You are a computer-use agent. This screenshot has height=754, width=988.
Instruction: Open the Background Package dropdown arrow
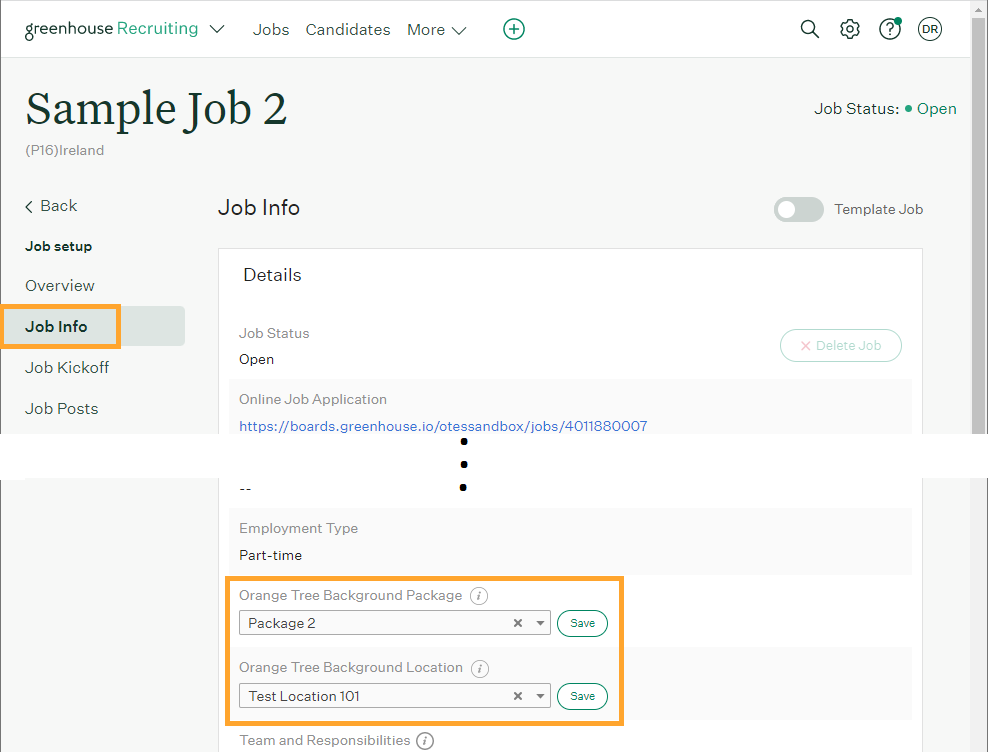540,623
